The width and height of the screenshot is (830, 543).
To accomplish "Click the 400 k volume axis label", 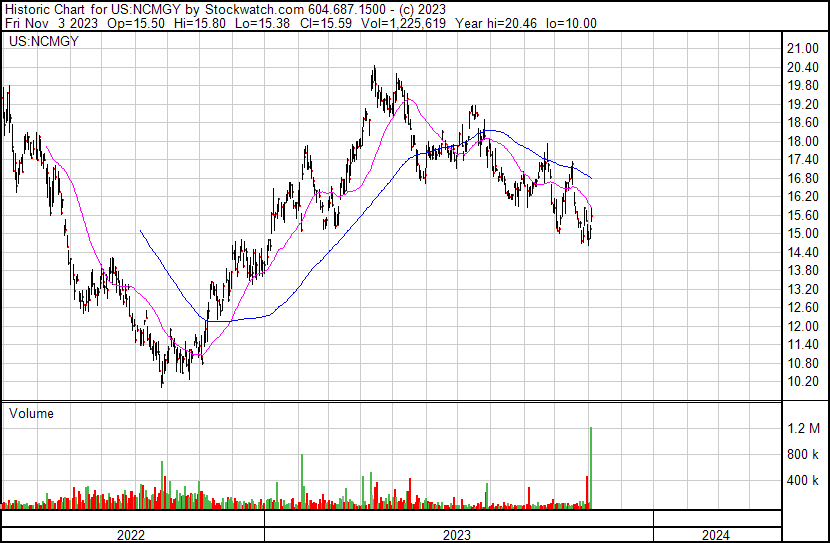I will point(802,480).
